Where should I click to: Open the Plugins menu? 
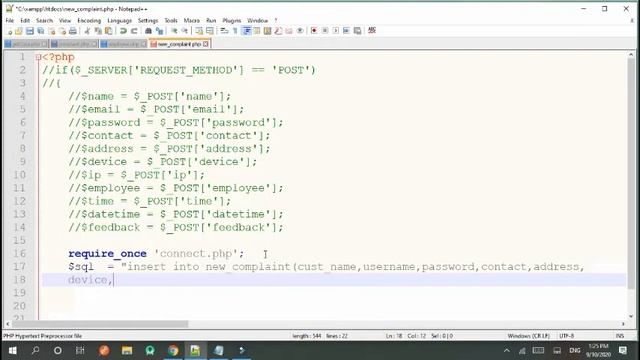tap(231, 20)
